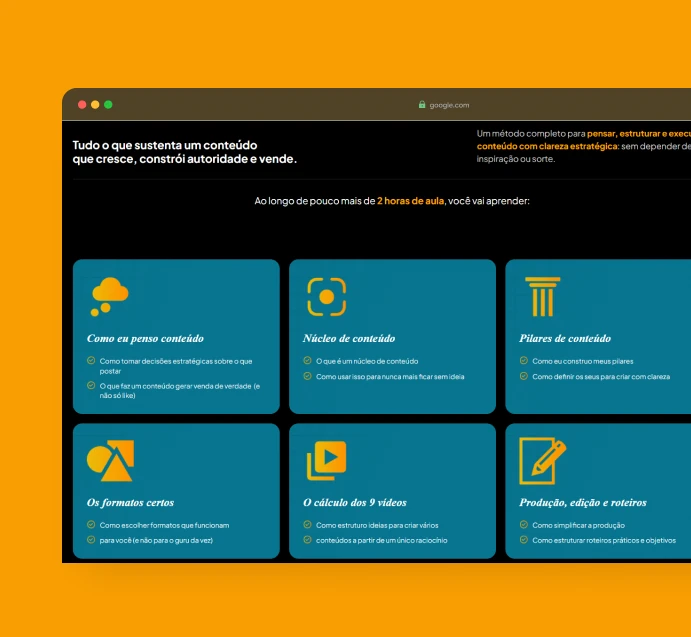Select the 'Núcleo de conteúdo' card title
Screen dimensions: 691x637
click(x=349, y=339)
